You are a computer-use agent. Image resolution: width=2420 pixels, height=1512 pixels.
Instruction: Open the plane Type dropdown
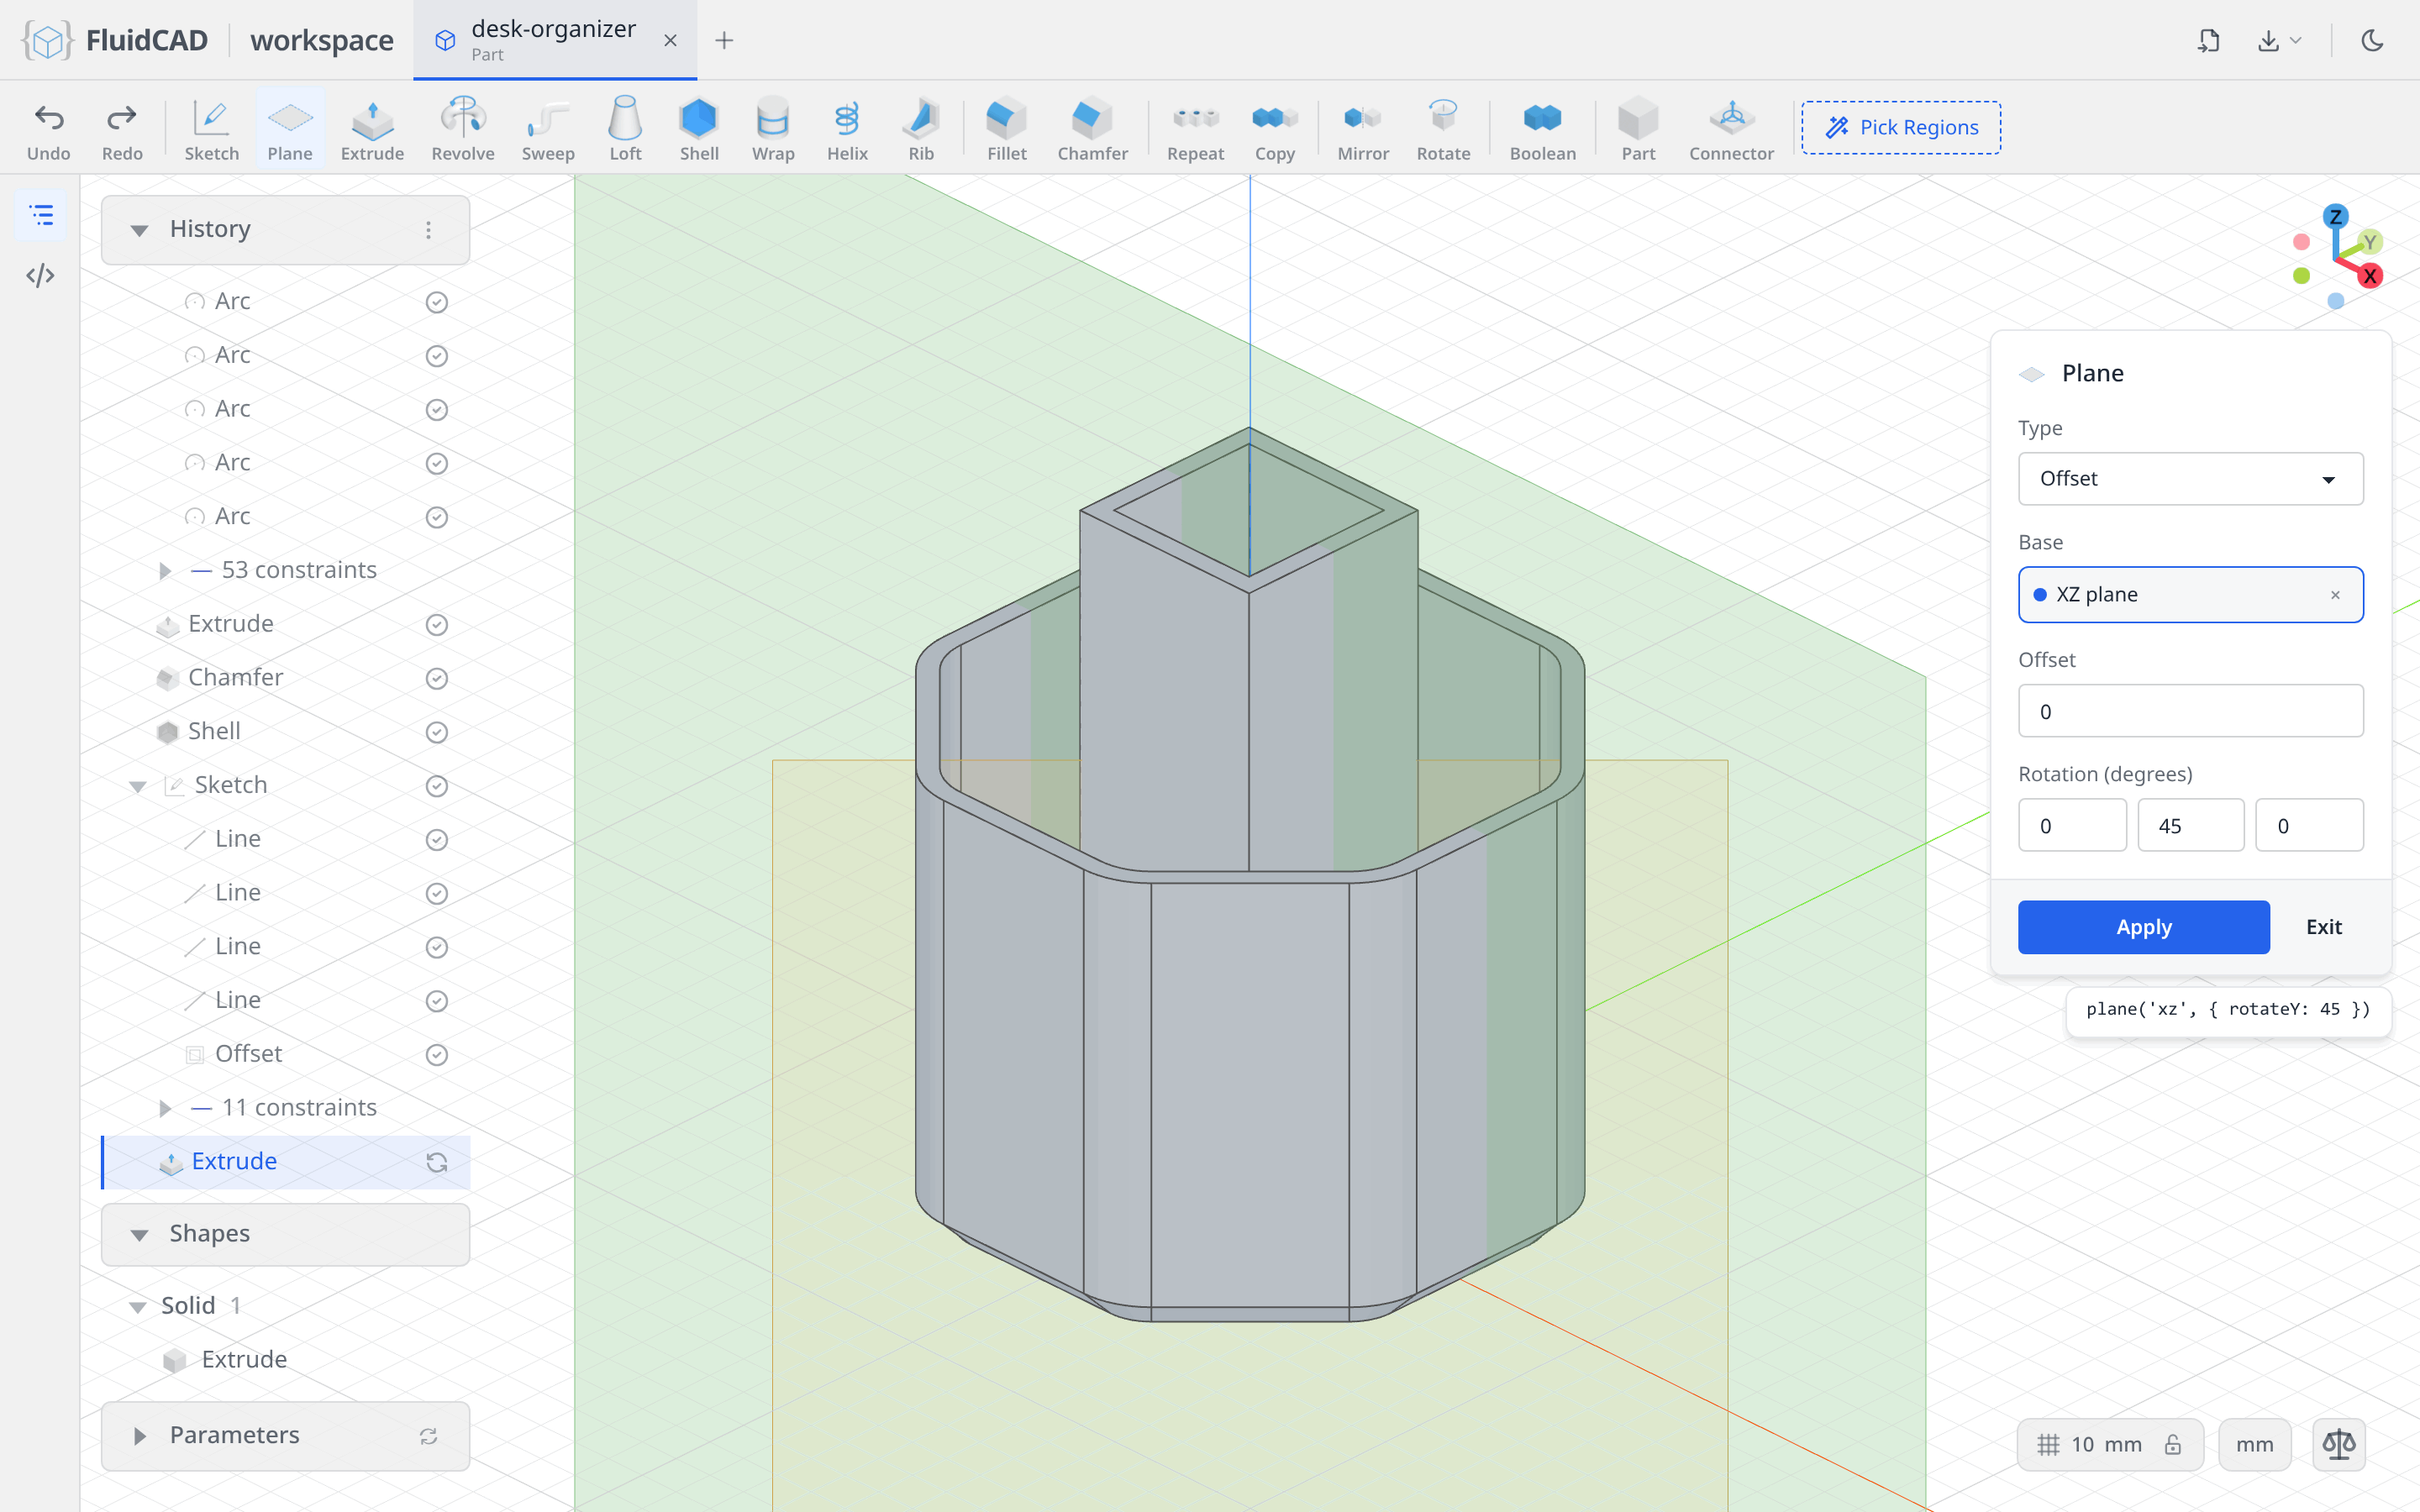coord(2190,479)
